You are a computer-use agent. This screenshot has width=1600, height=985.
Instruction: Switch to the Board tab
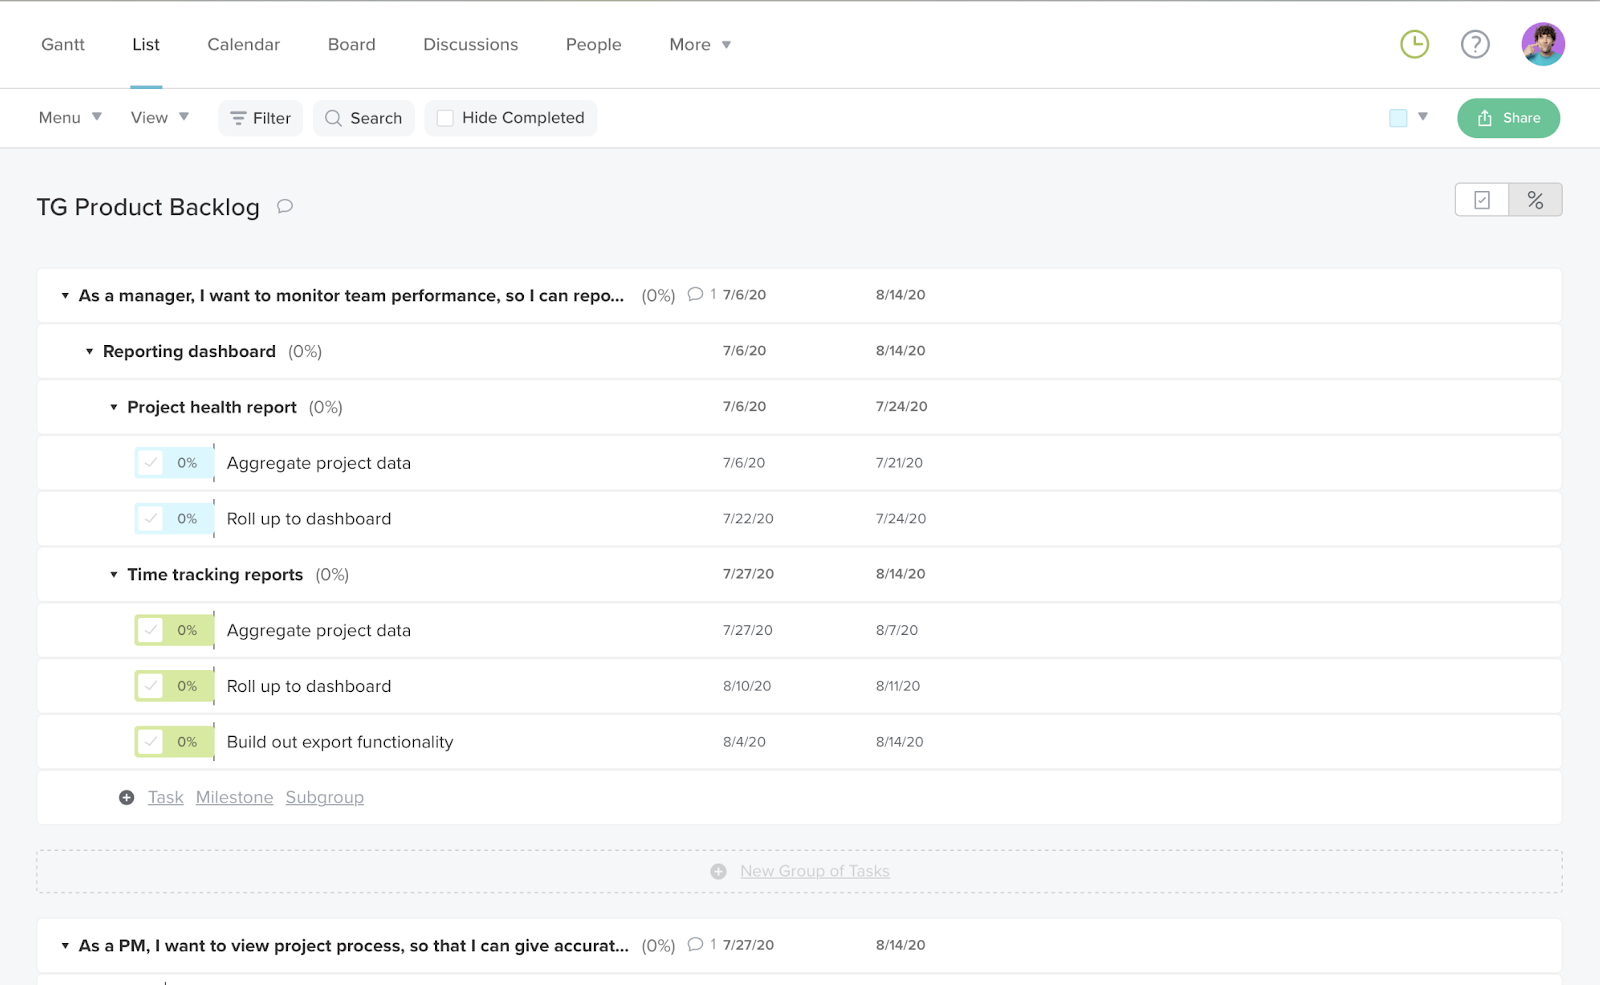351,44
